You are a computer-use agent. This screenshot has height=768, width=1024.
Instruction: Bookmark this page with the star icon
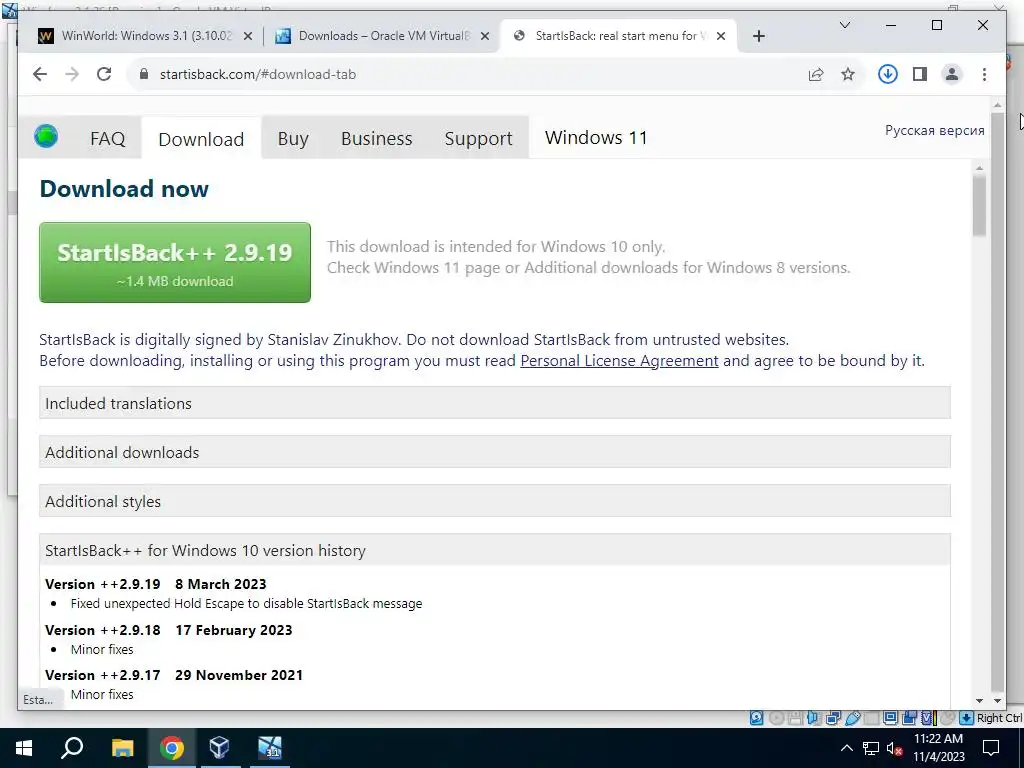pos(848,74)
